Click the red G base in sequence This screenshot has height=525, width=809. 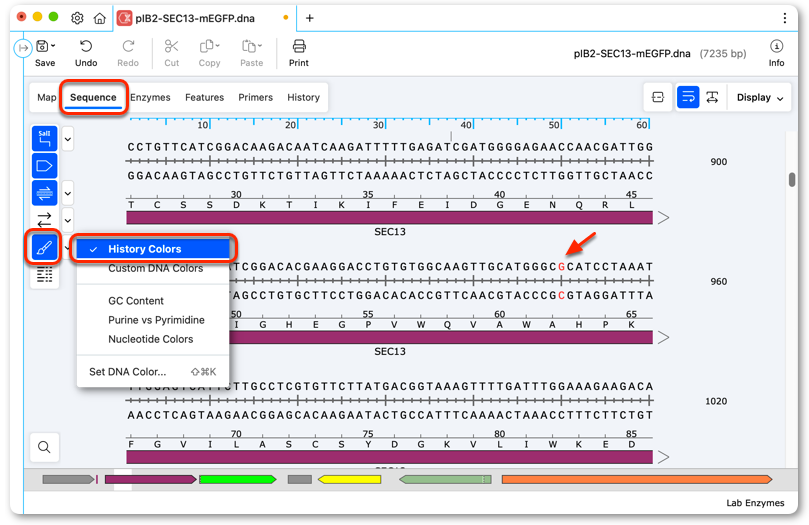pos(561,267)
